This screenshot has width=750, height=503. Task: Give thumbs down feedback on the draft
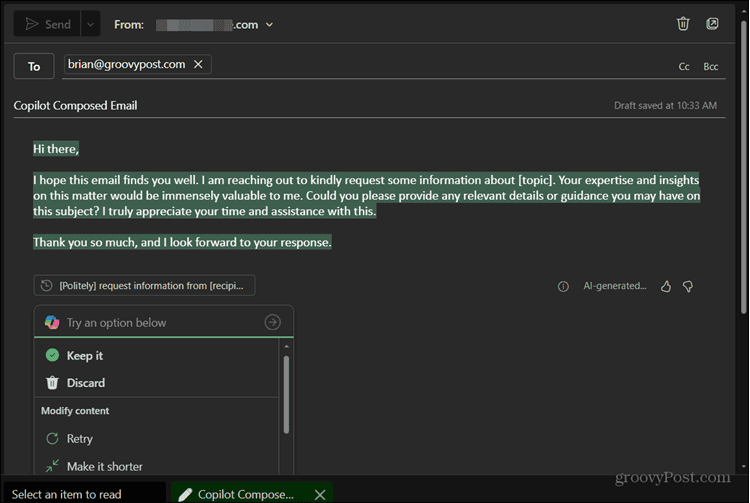(x=687, y=286)
